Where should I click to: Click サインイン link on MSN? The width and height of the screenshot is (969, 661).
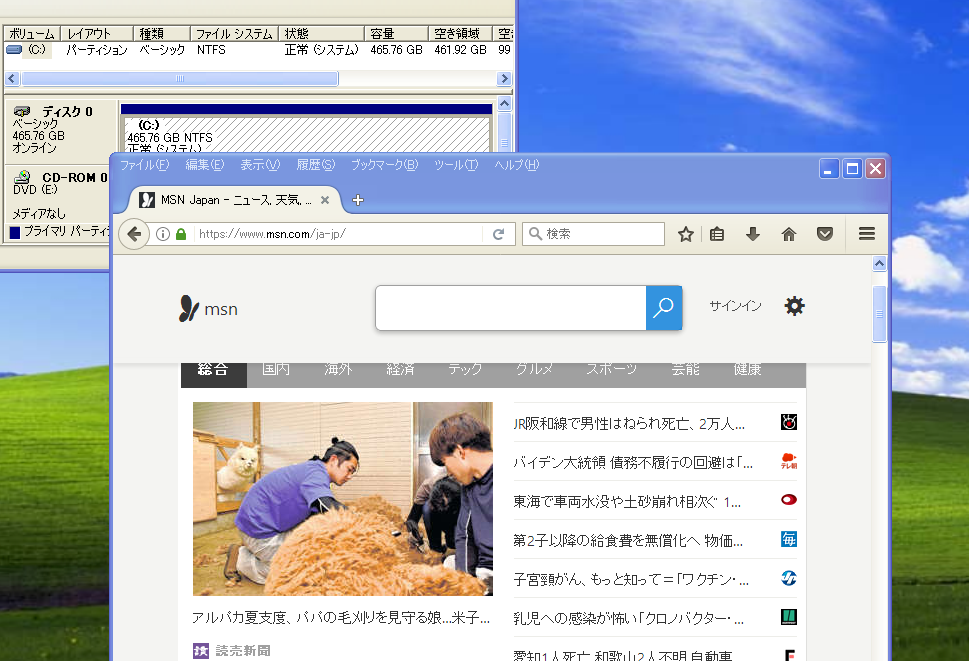click(735, 306)
